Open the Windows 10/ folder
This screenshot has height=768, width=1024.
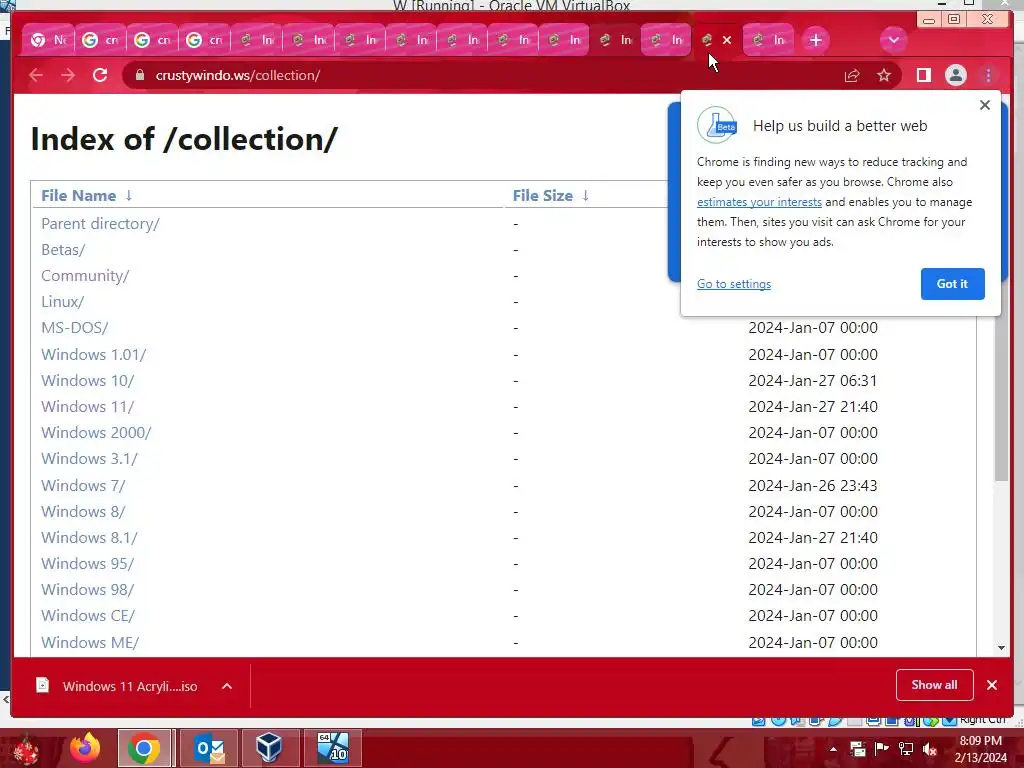[88, 381]
